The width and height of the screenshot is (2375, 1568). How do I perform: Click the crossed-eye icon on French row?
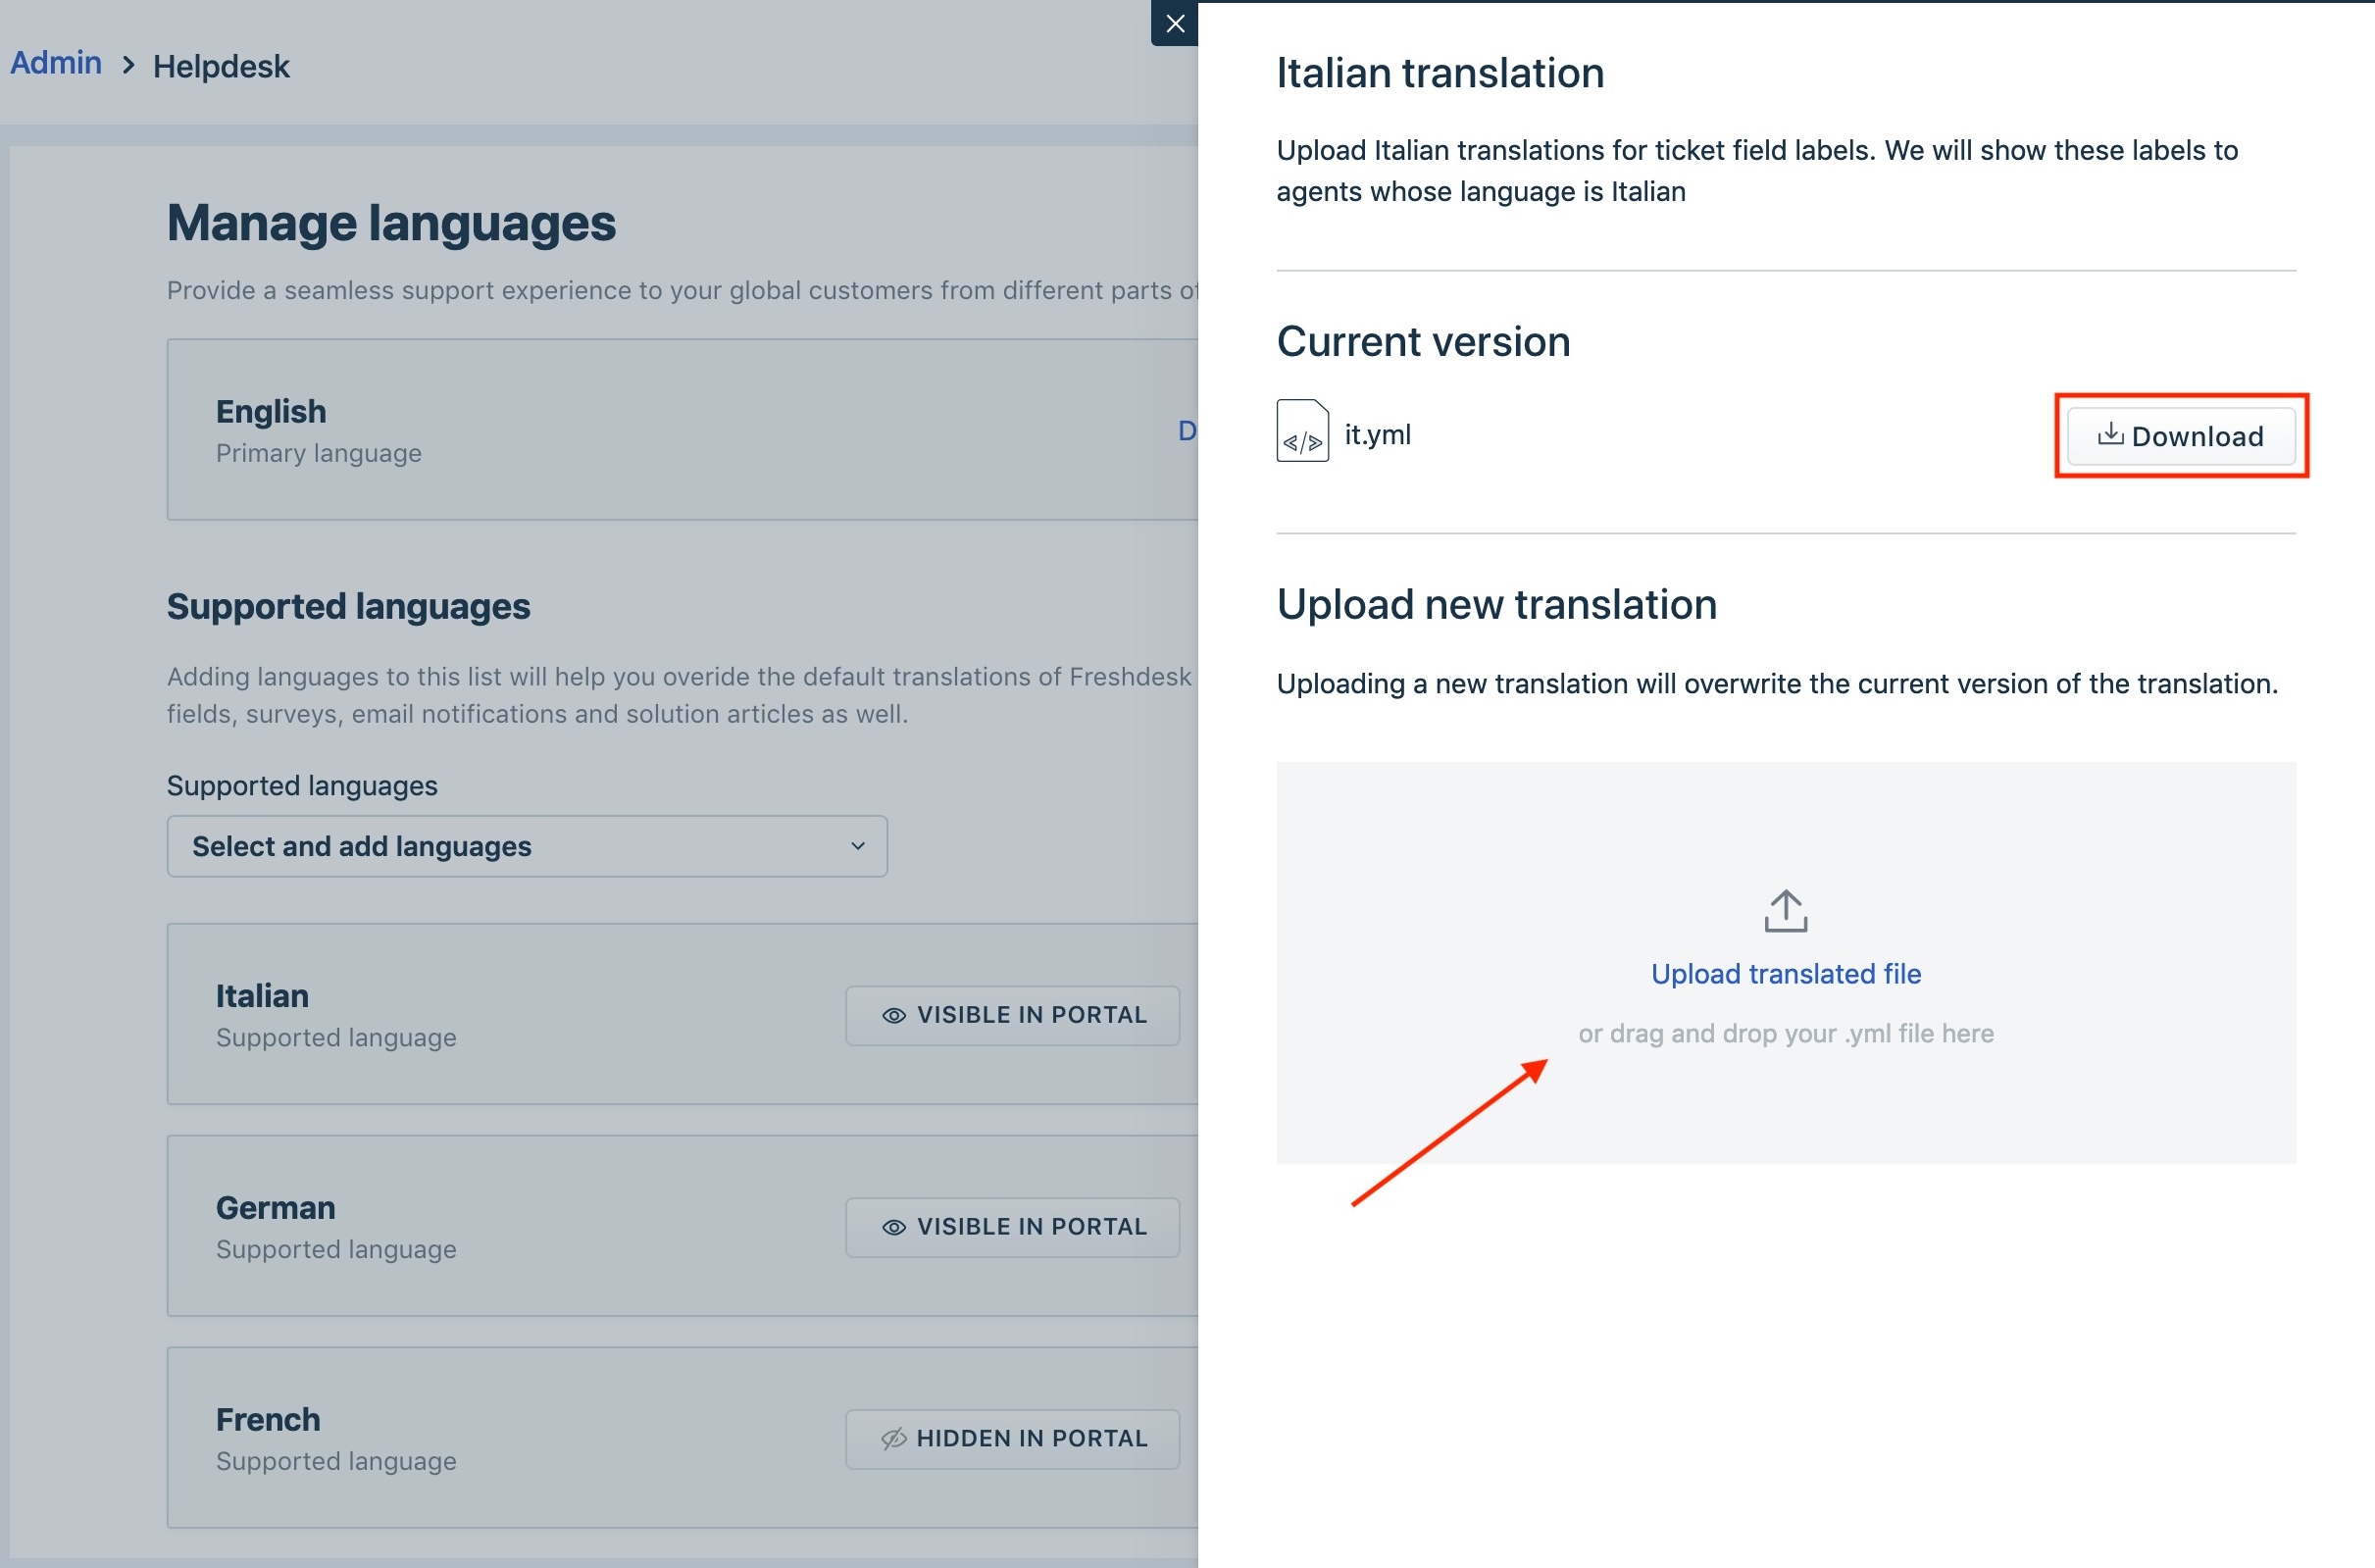893,1439
